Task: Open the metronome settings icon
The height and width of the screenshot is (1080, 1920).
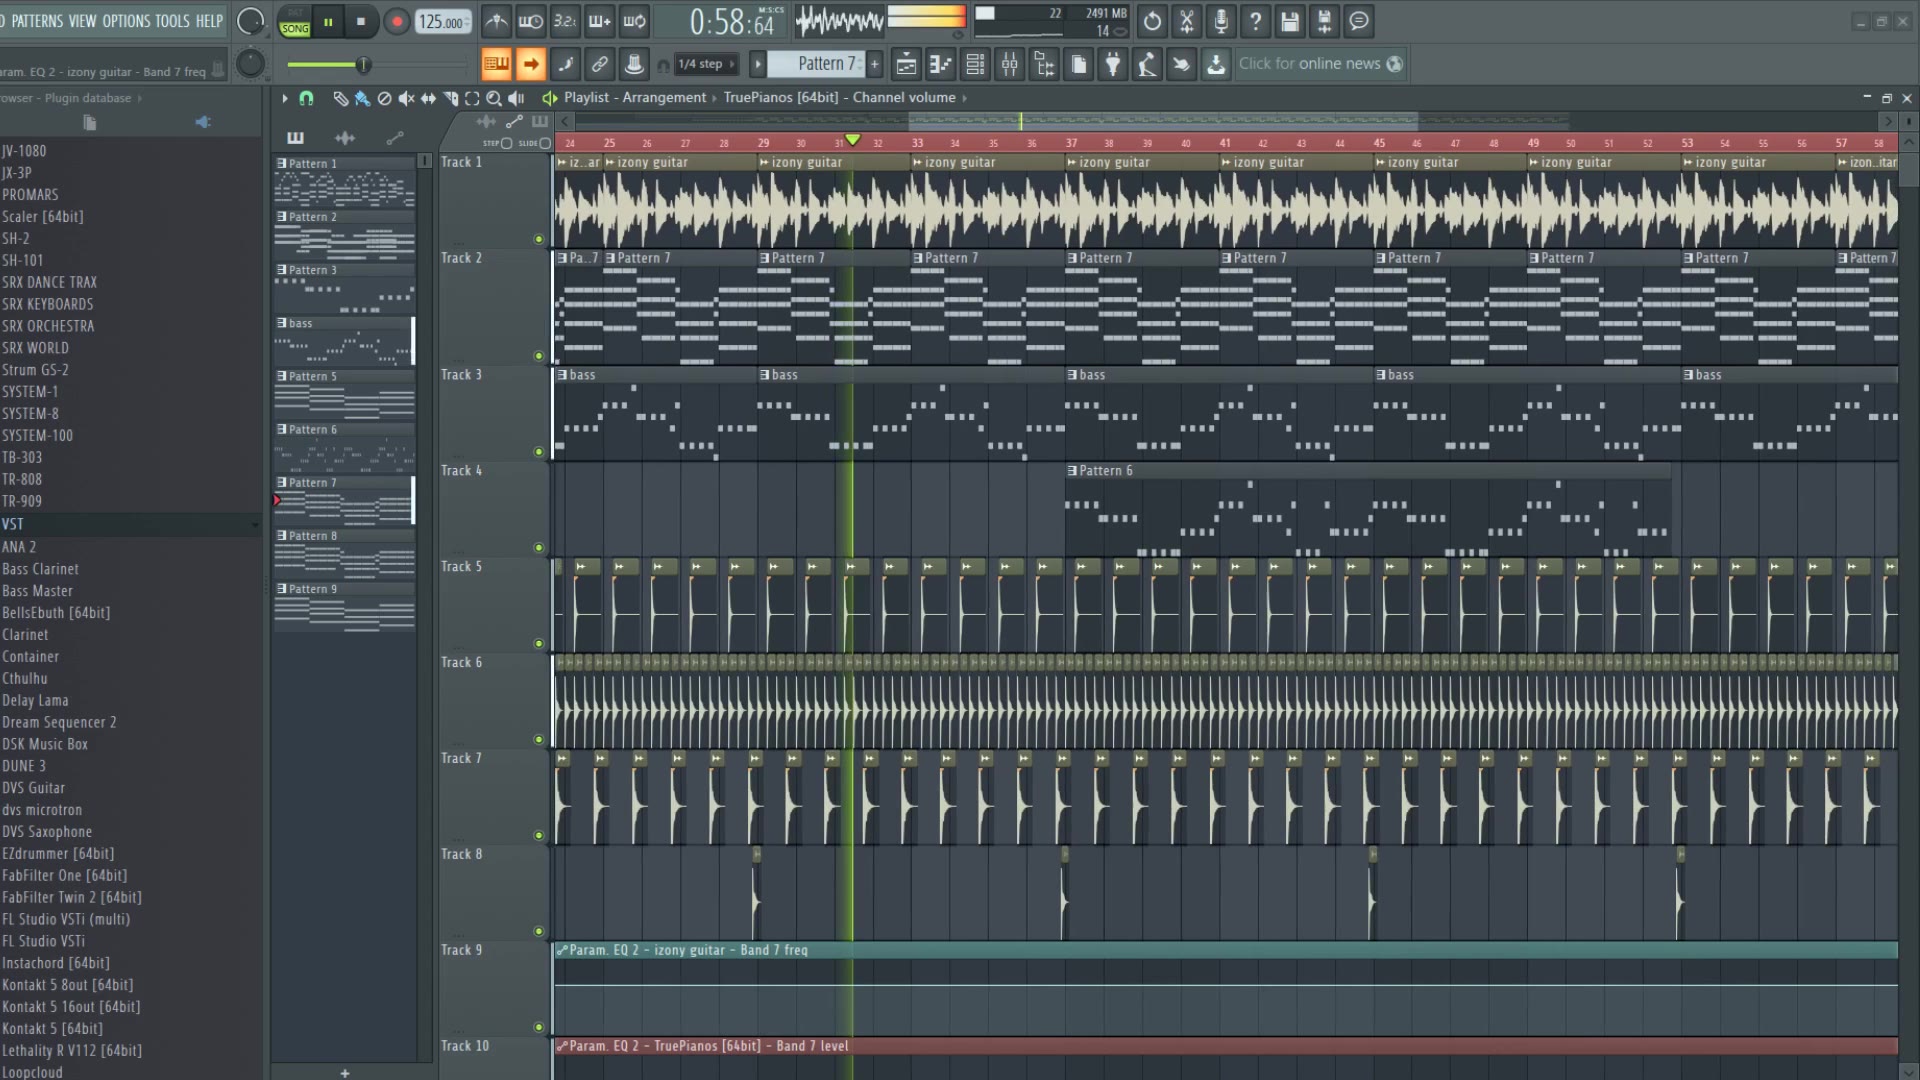Action: (x=496, y=21)
